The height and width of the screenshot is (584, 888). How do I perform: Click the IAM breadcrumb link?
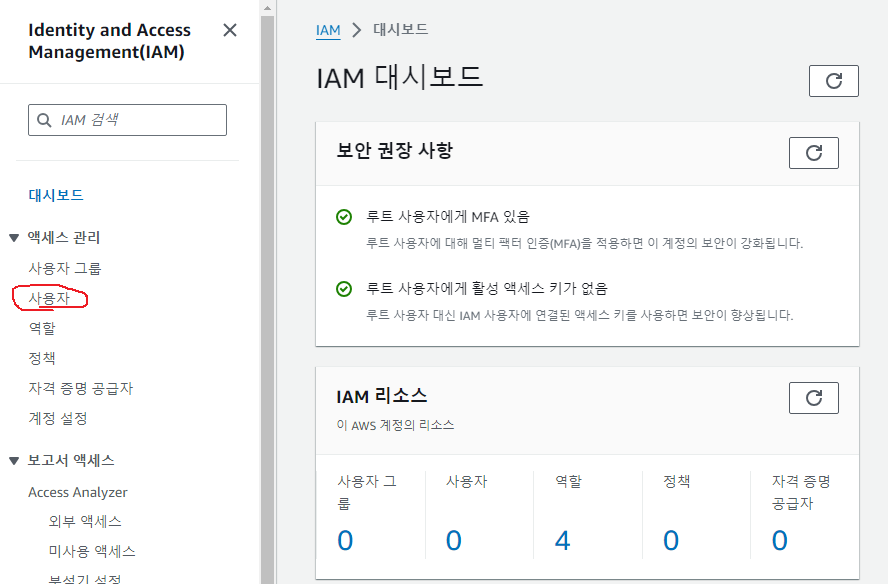click(328, 30)
